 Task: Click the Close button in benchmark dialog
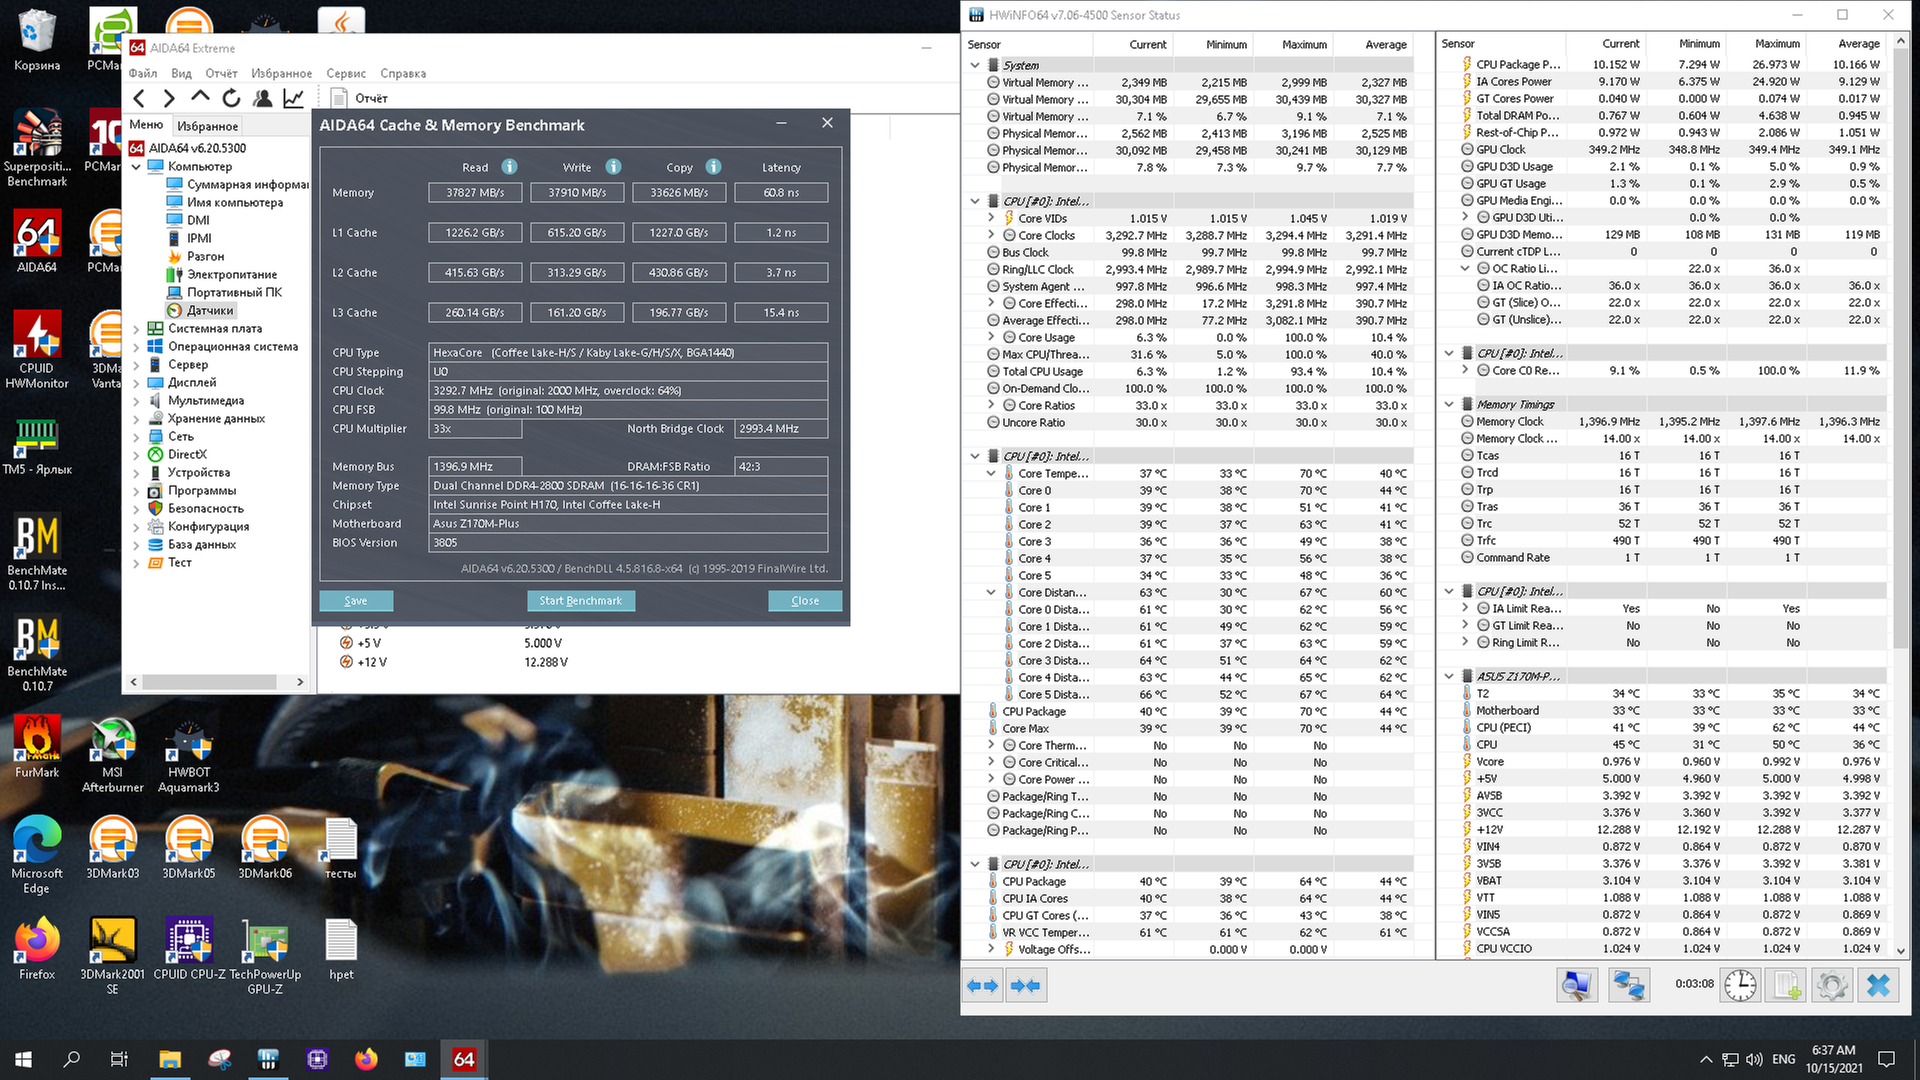[805, 601]
